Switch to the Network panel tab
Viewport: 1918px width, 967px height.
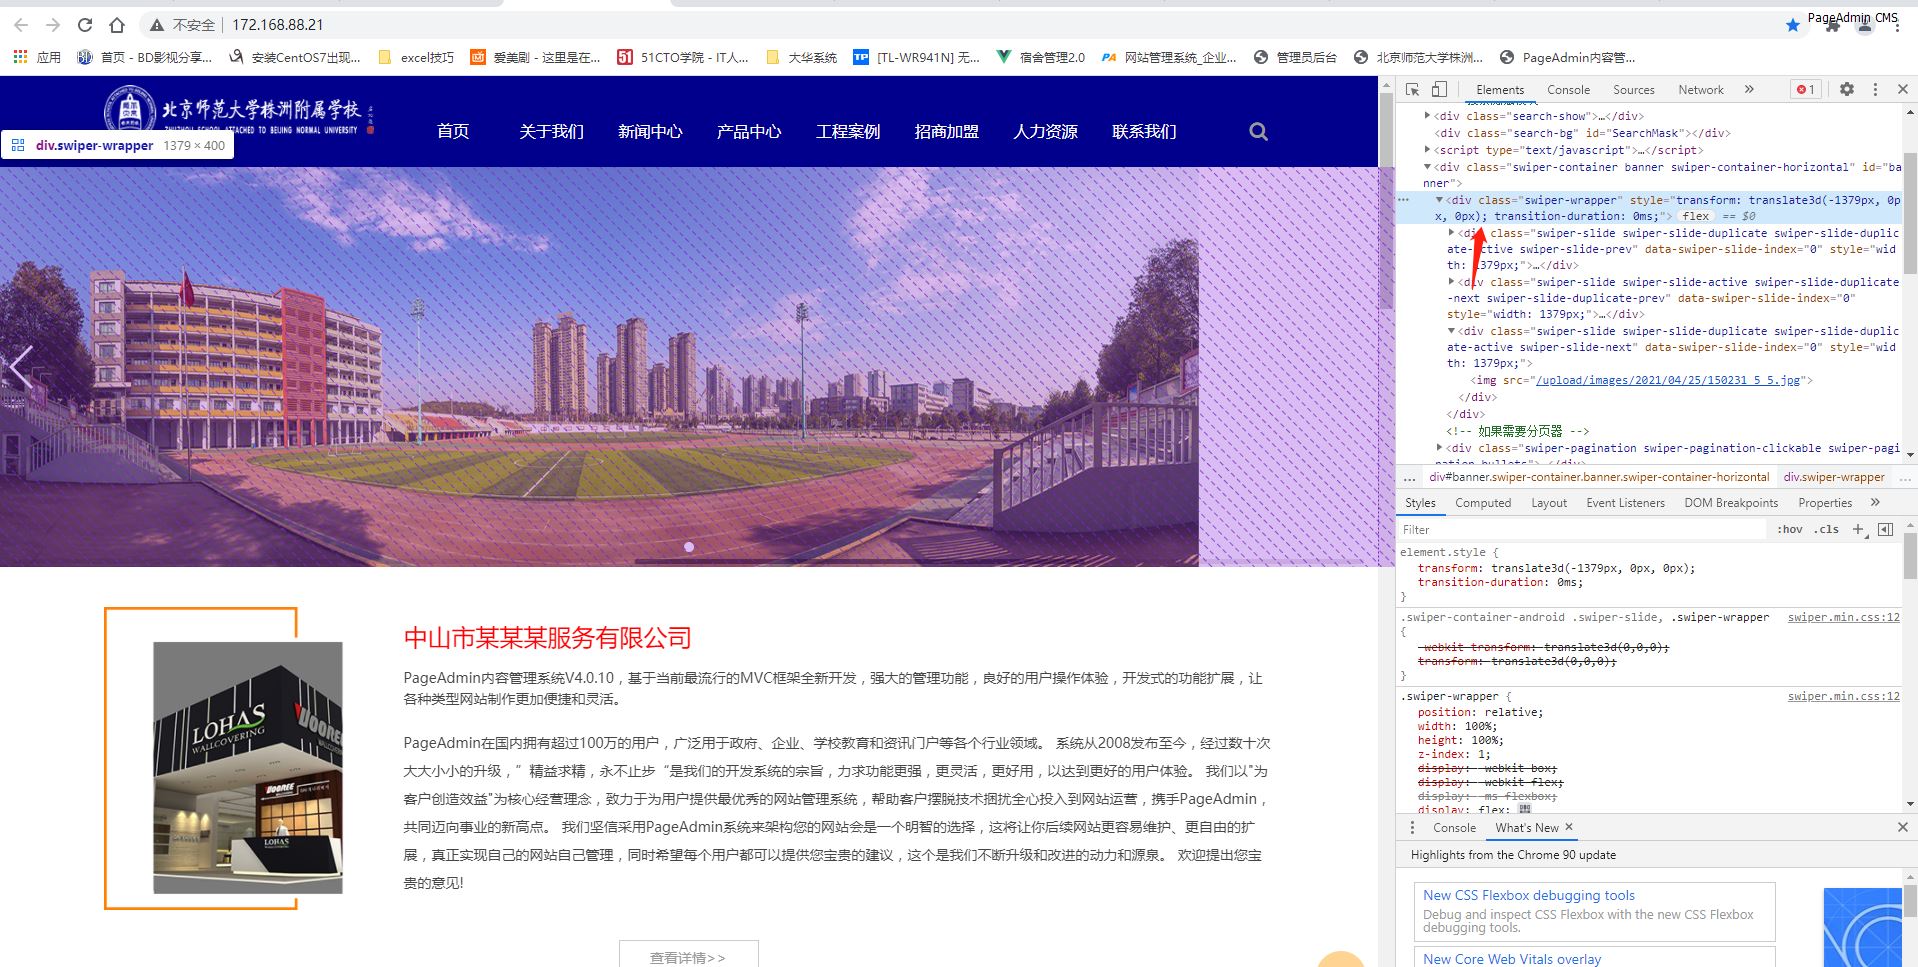[1700, 89]
